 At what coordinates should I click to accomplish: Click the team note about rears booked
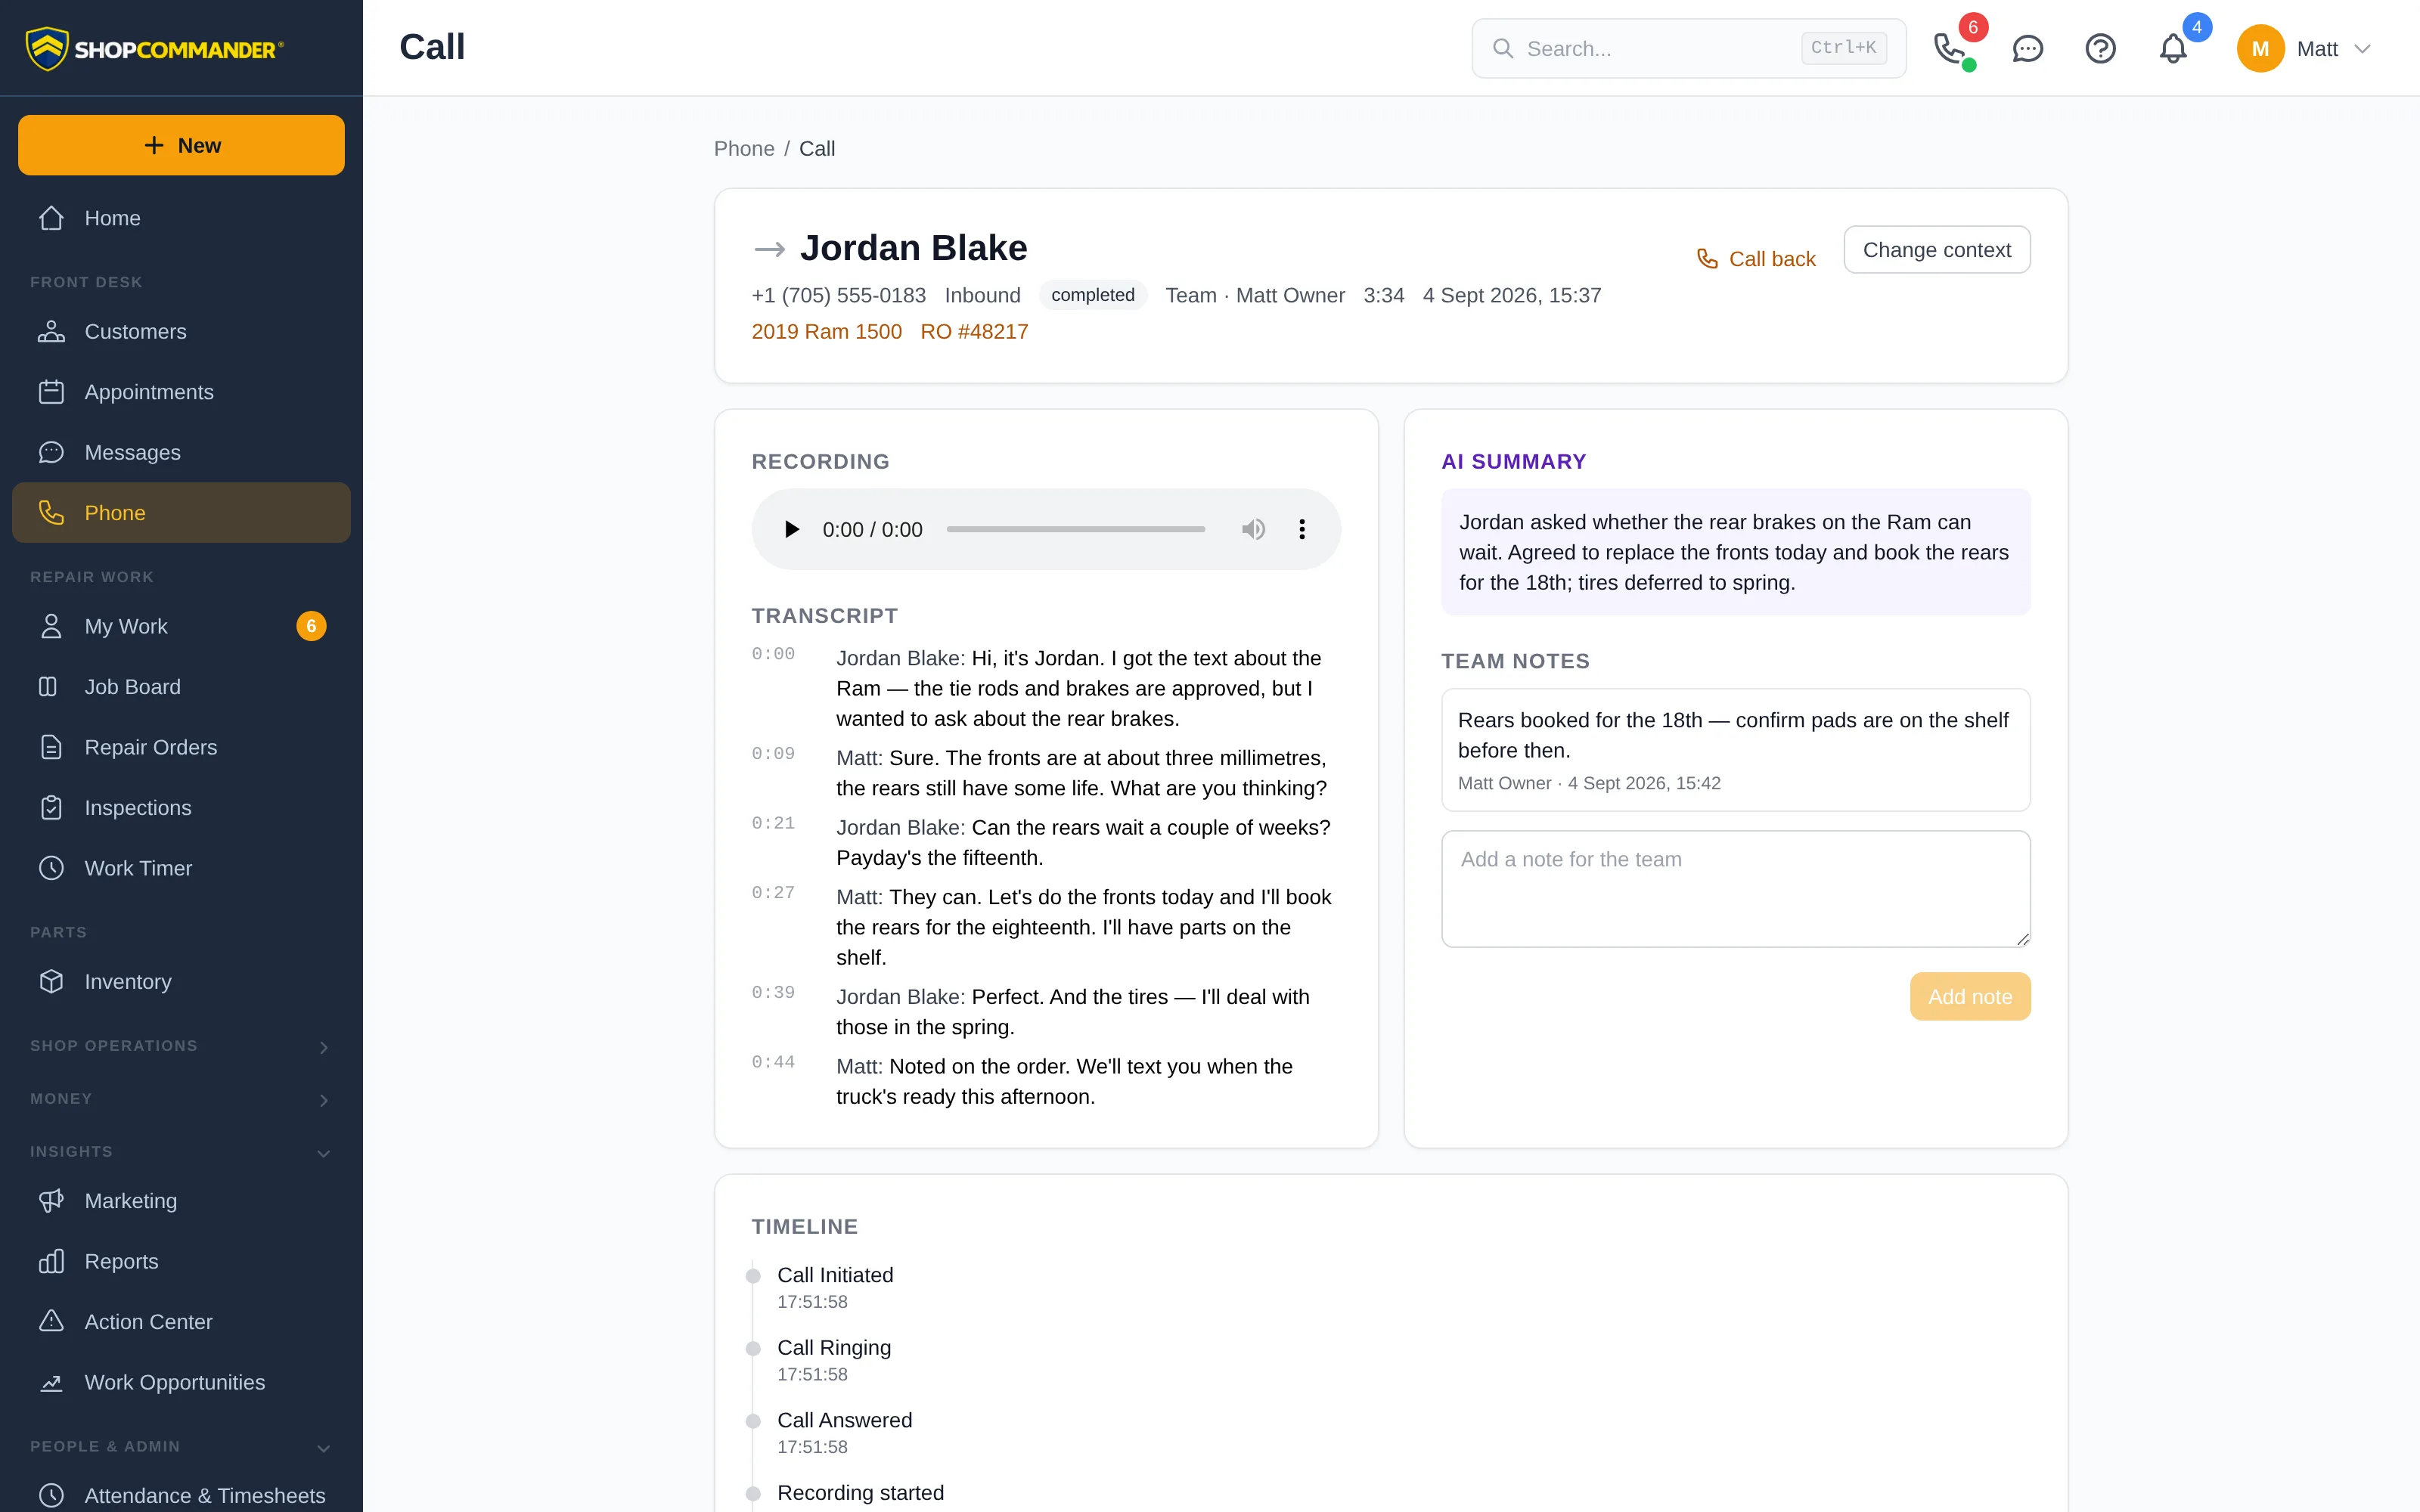point(1735,749)
